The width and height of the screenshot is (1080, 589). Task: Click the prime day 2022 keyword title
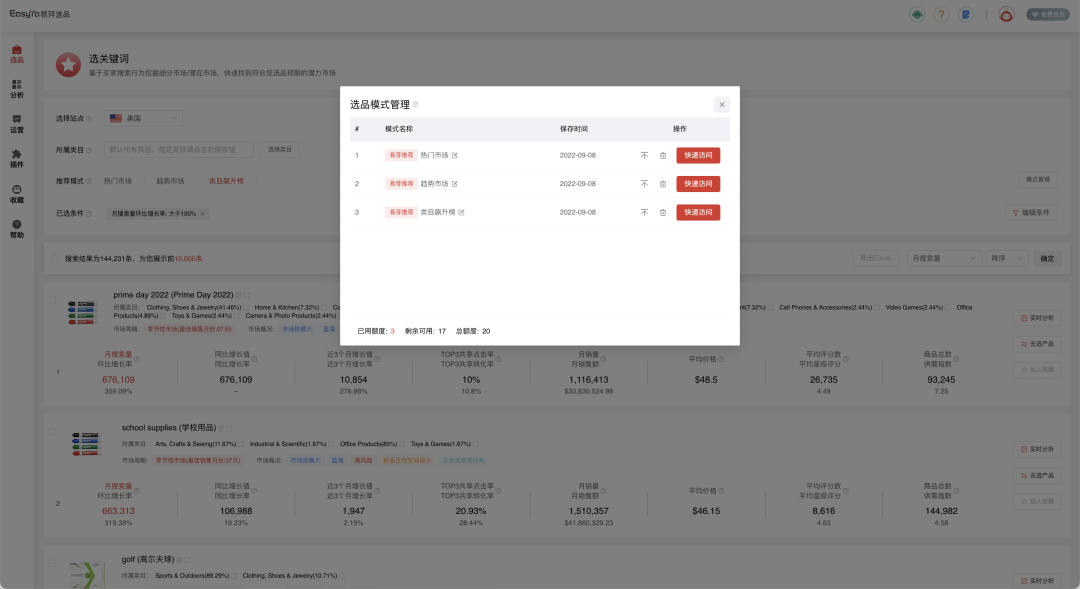pyautogui.click(x=173, y=295)
